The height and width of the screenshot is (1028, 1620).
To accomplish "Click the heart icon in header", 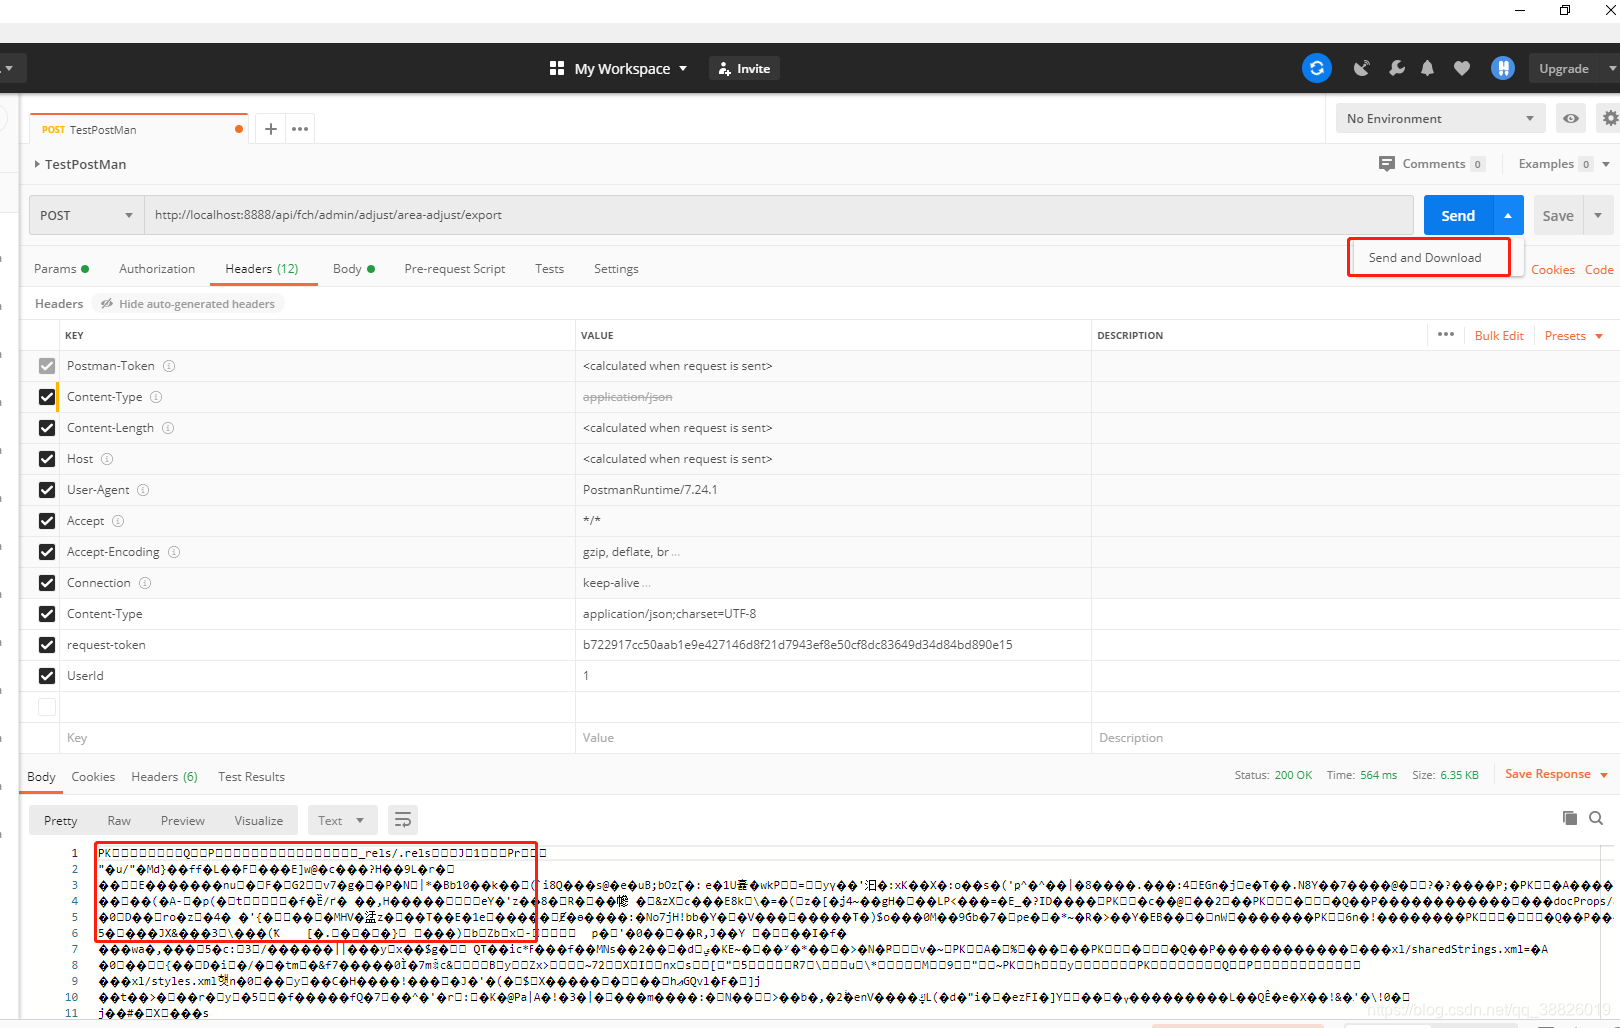I will pos(1462,68).
